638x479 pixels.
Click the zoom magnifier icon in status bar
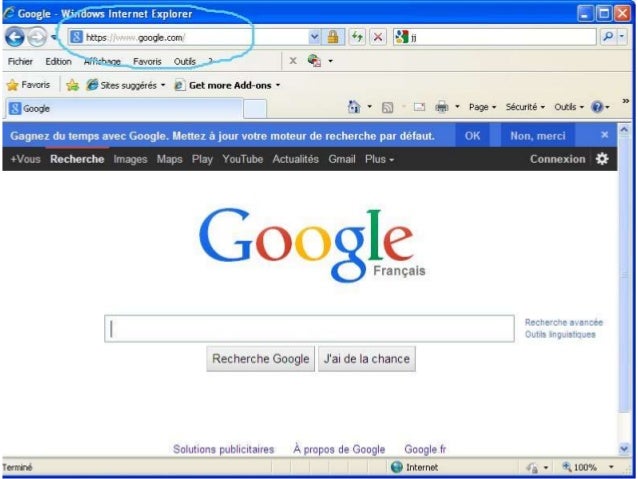pyautogui.click(x=567, y=467)
